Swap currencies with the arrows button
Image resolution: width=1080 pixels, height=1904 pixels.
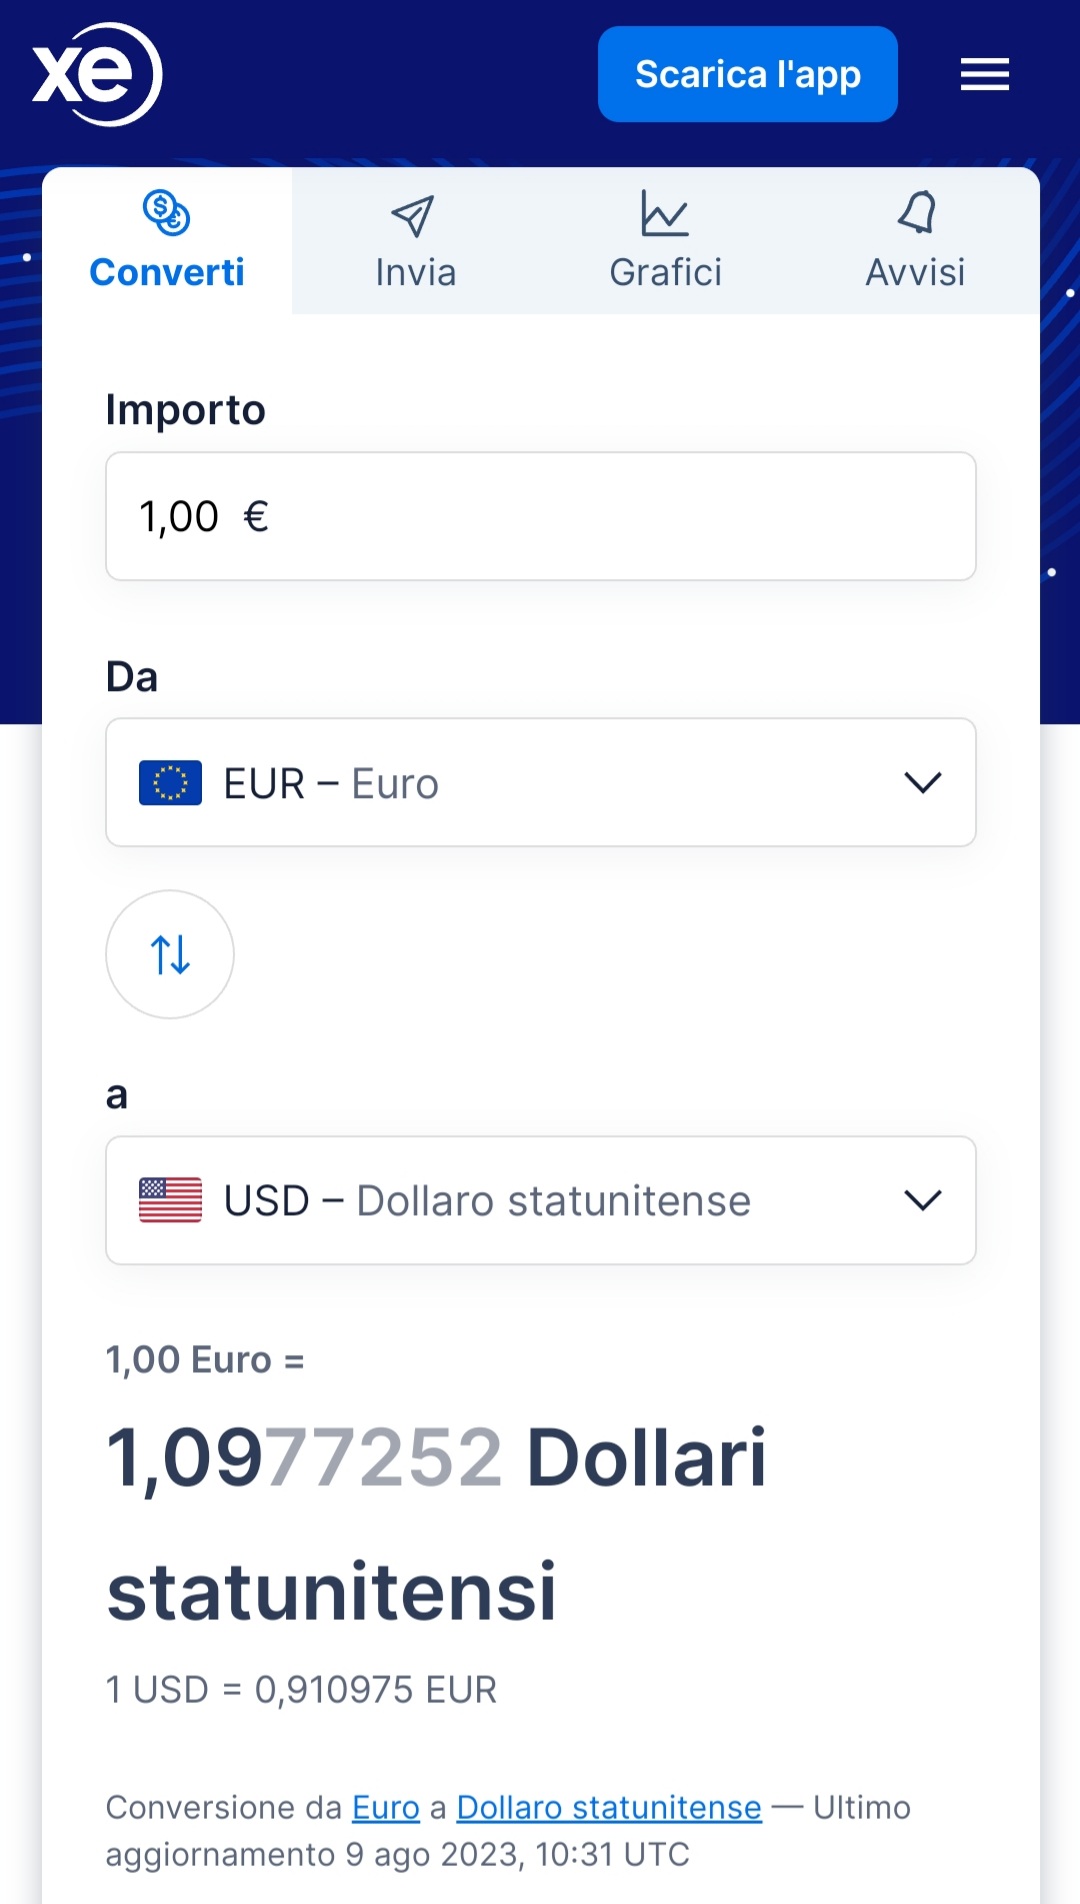tap(170, 954)
